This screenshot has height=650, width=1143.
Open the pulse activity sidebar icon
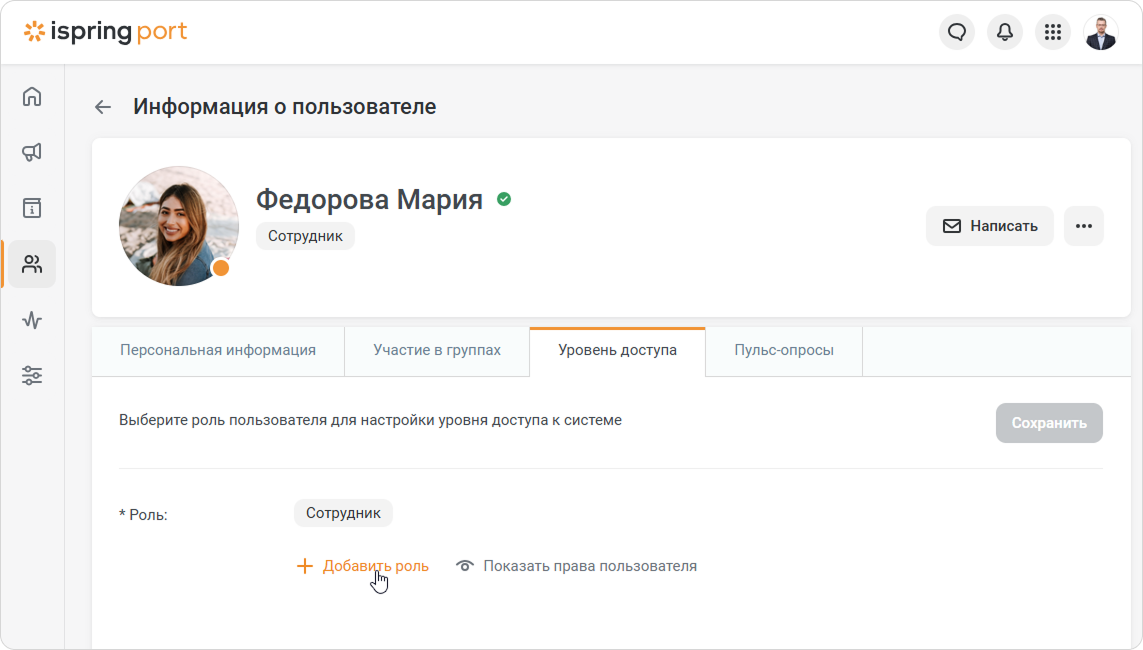coord(32,320)
